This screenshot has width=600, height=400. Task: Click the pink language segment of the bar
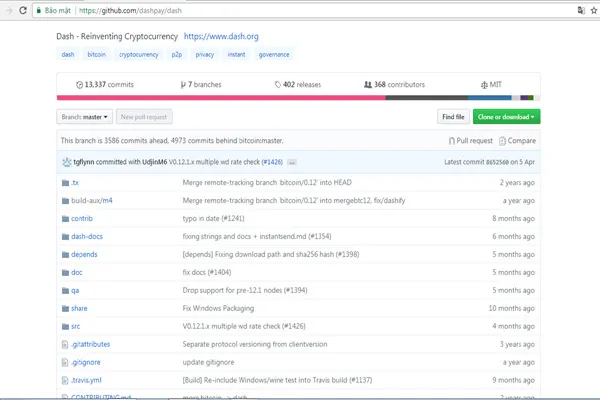221,98
